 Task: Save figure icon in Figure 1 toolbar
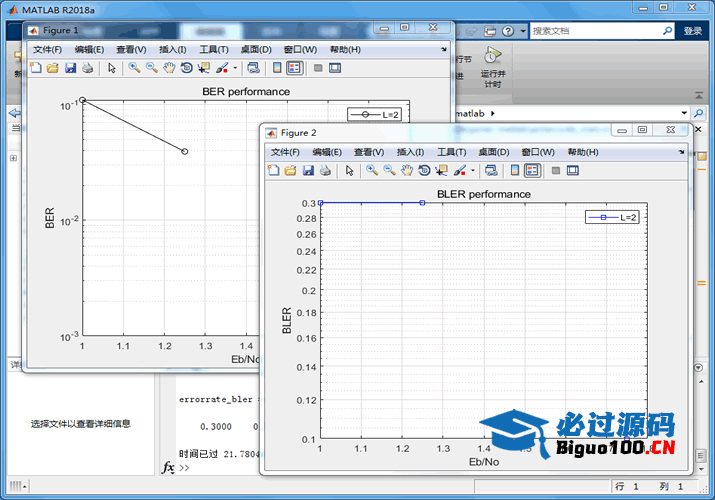click(70, 68)
